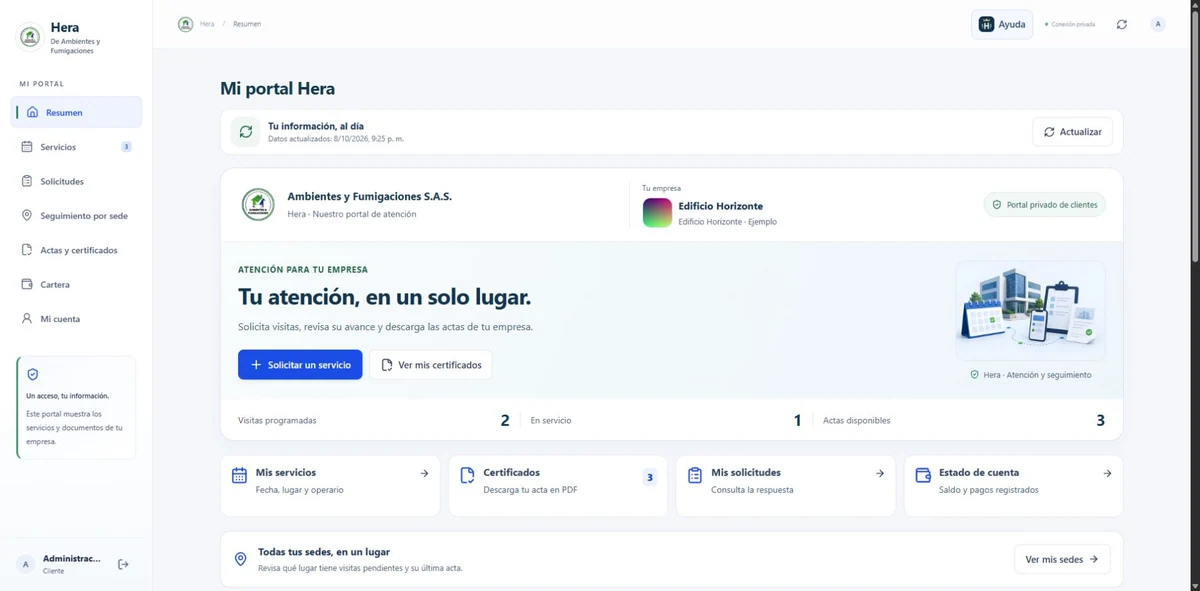Click the document icon on Certificados card
This screenshot has width=1200, height=591.
[467, 475]
